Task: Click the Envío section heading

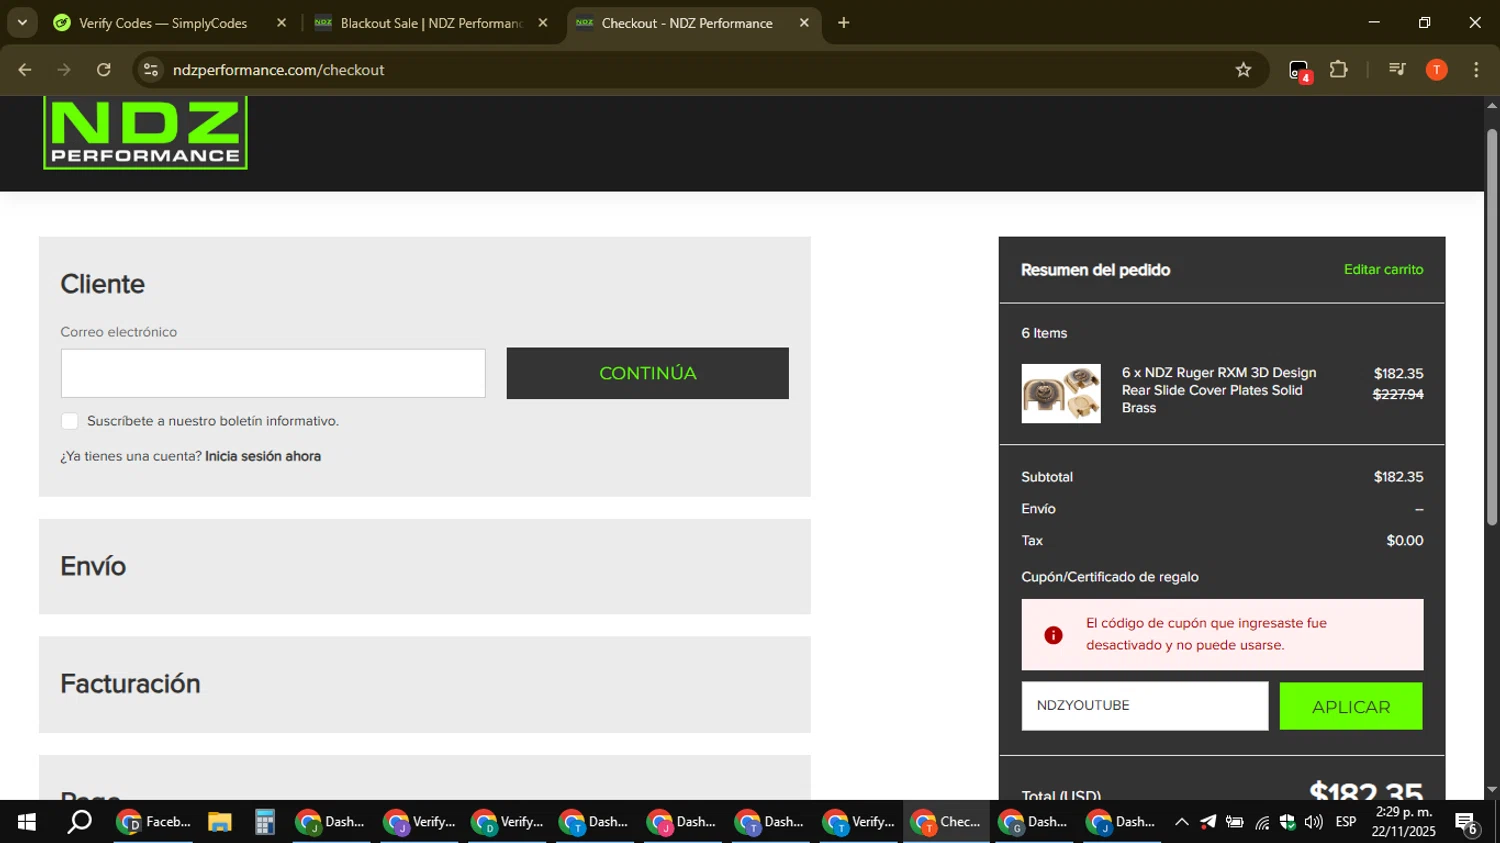Action: pos(93,566)
